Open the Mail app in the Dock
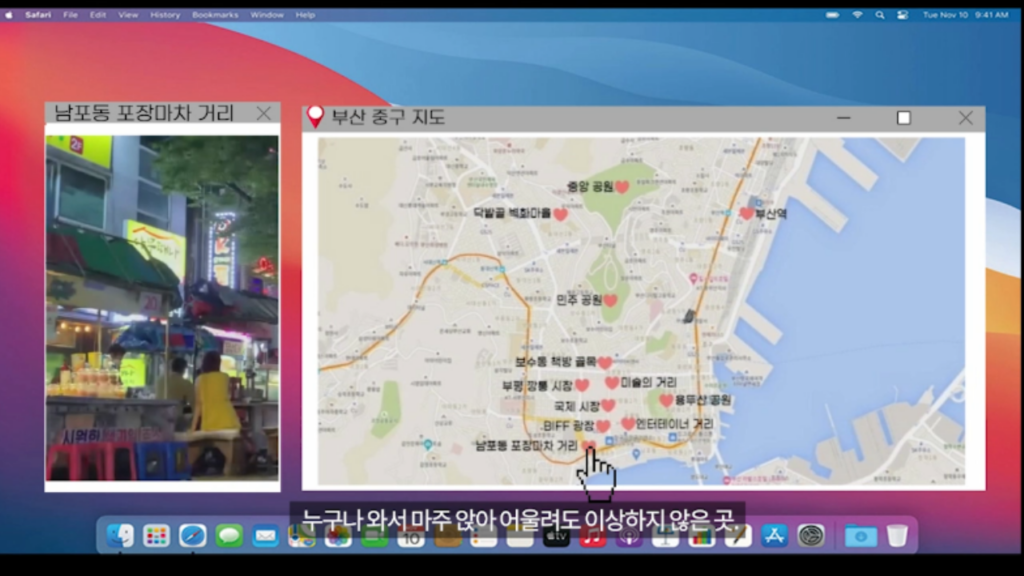Screen dimensions: 1024x576 (265, 536)
